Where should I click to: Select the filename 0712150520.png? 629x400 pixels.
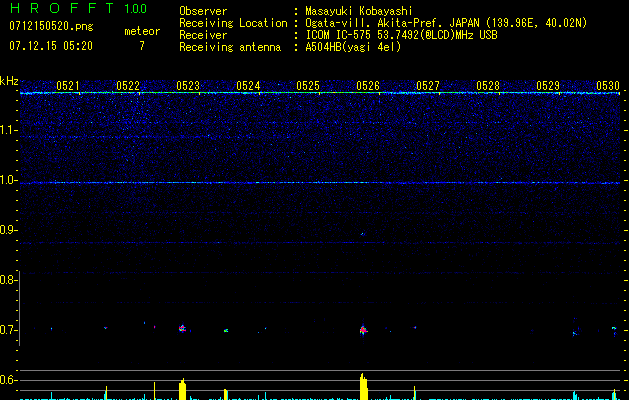click(x=51, y=26)
